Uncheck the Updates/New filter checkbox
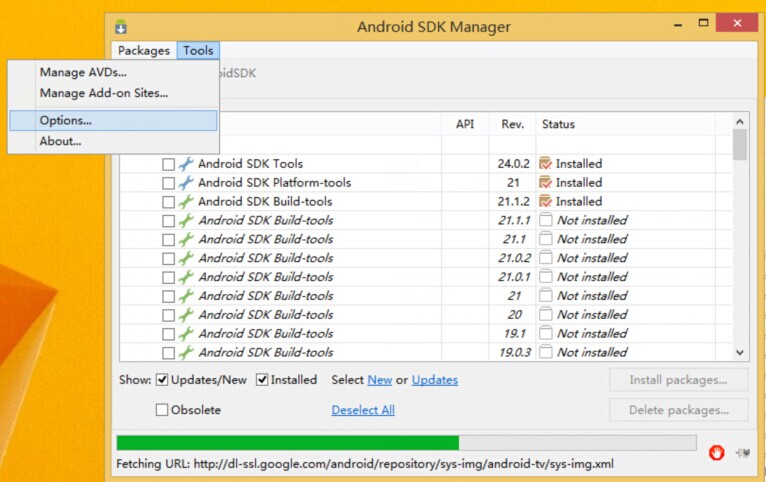Screen dimensions: 766x482 [x=162, y=379]
